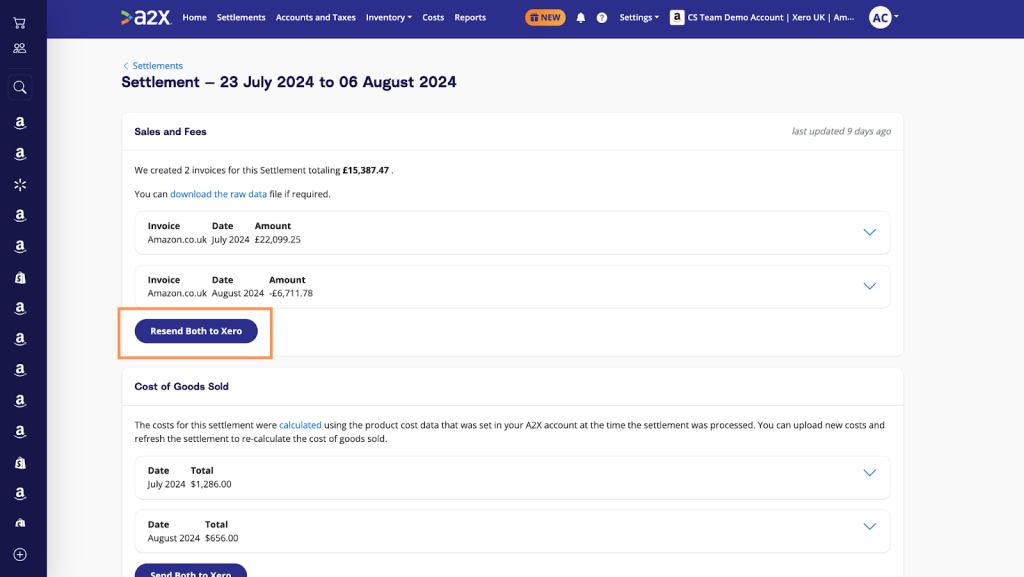Click Resend Both to Xero button
This screenshot has width=1024, height=577.
[x=196, y=331]
